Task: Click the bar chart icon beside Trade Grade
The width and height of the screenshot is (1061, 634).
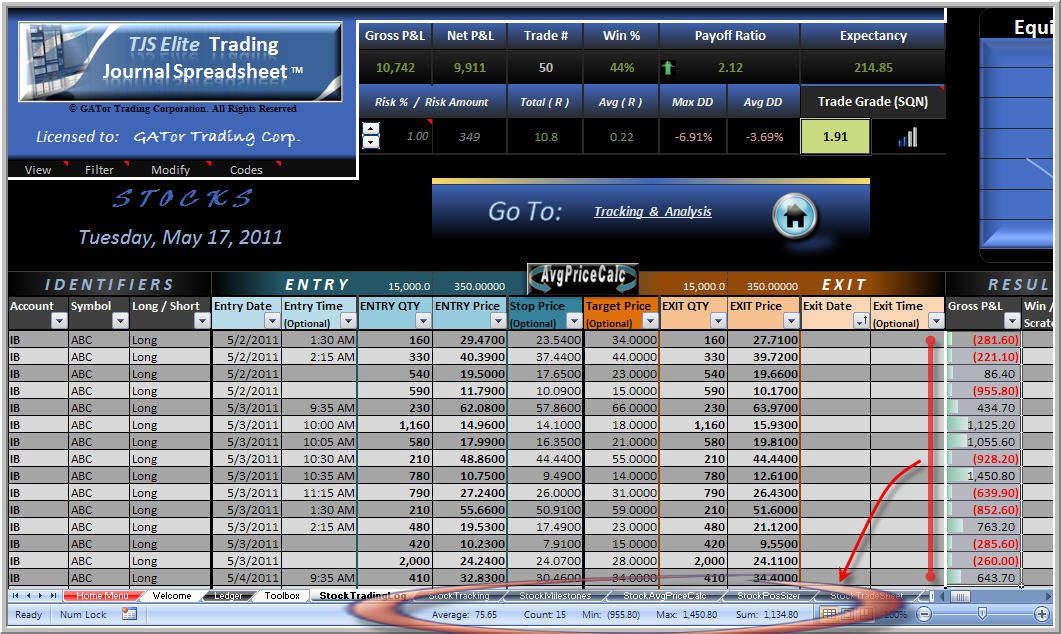Action: click(x=906, y=136)
